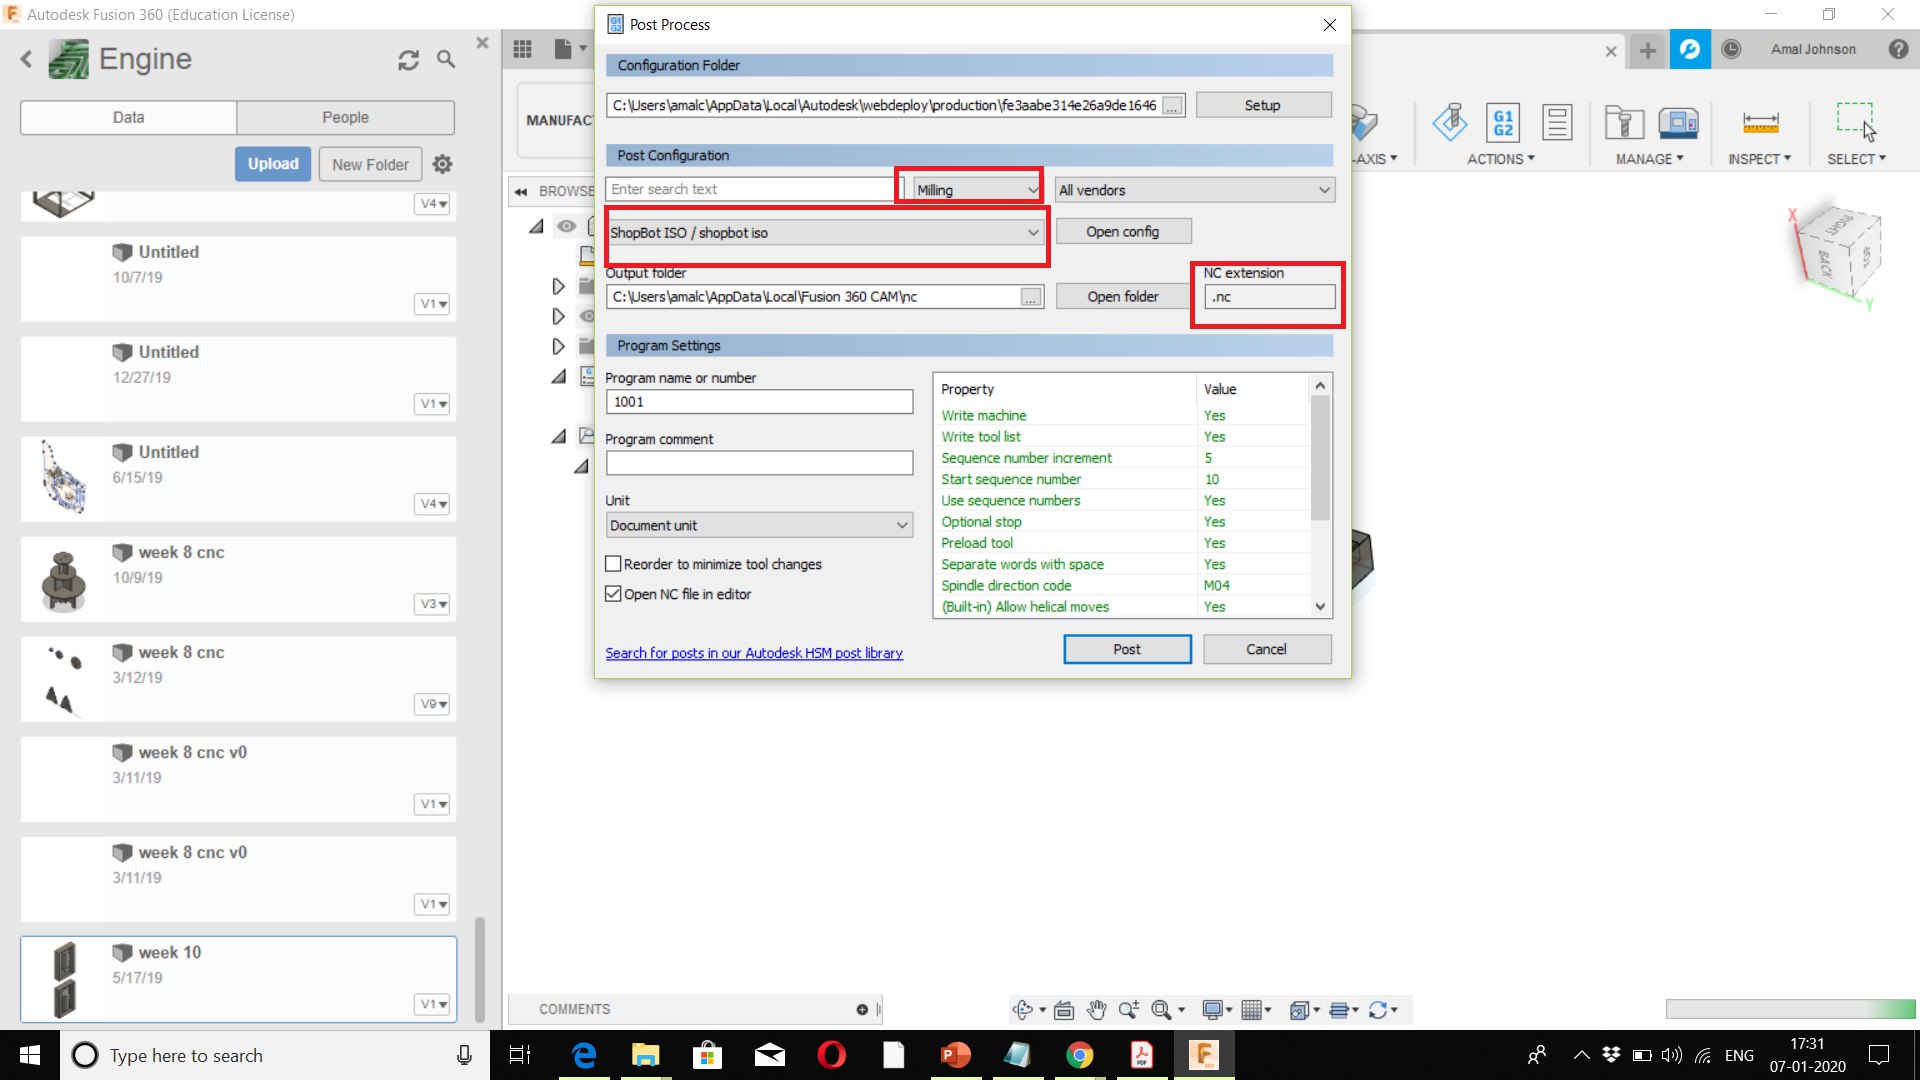Open the Actions menu
The width and height of the screenshot is (1920, 1080).
coord(1500,159)
